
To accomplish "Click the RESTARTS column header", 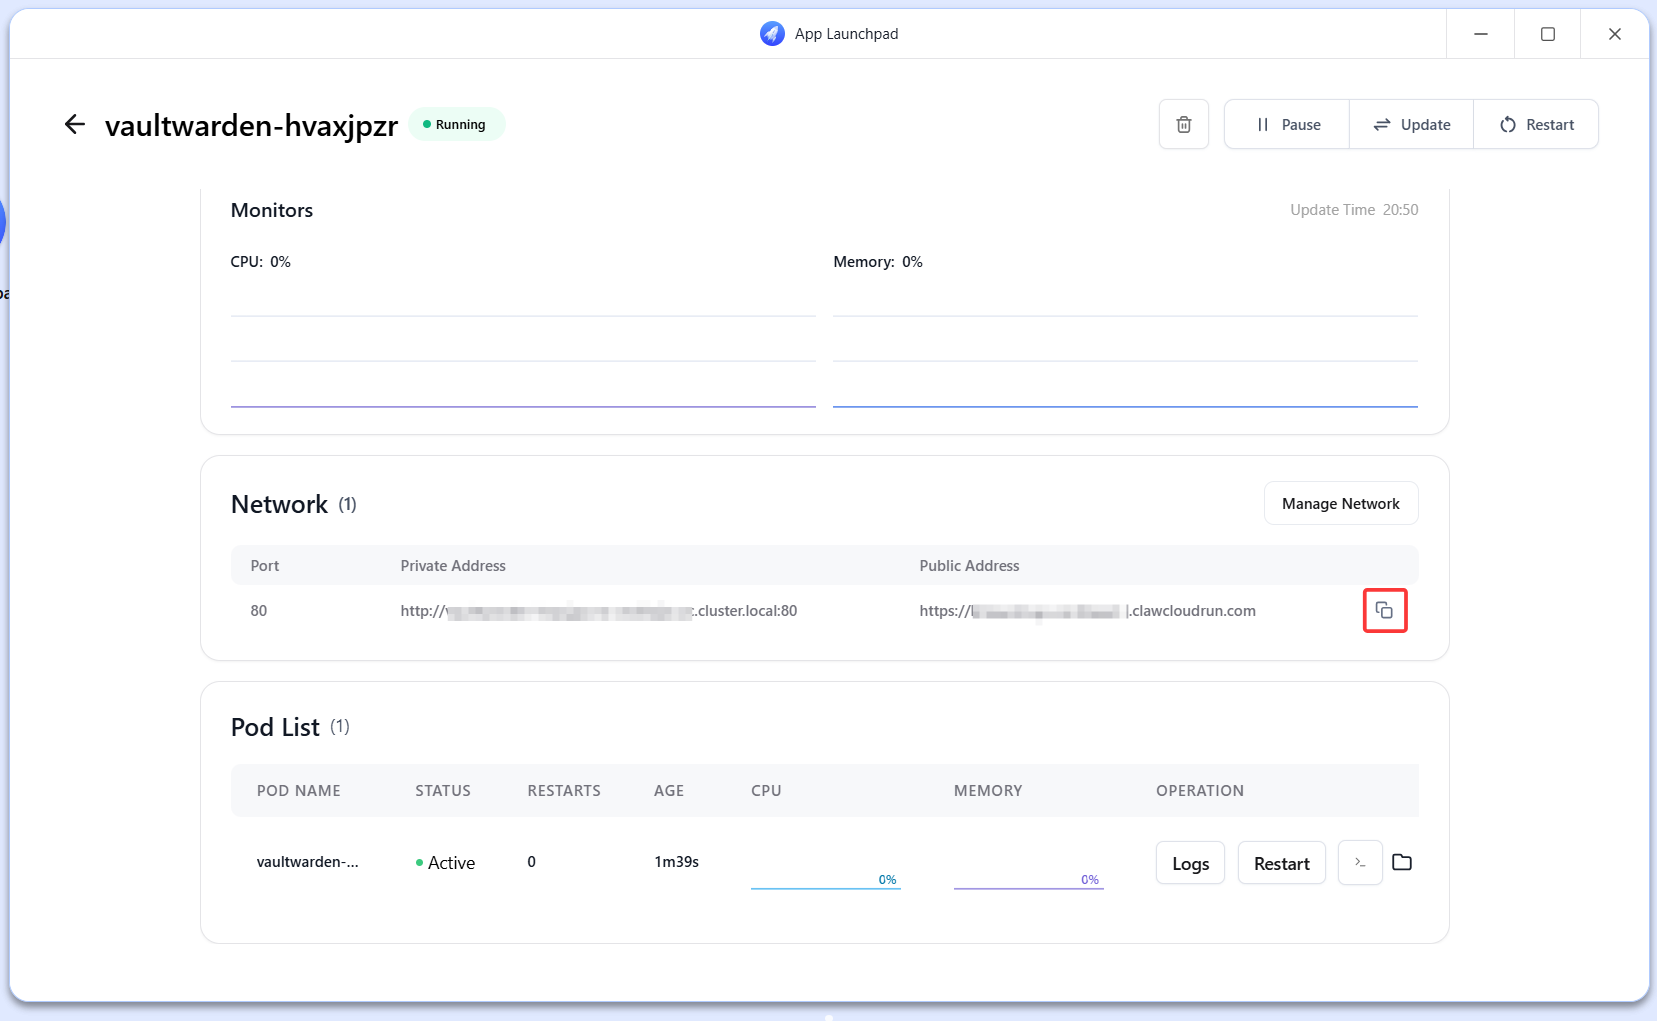I will 564,790.
